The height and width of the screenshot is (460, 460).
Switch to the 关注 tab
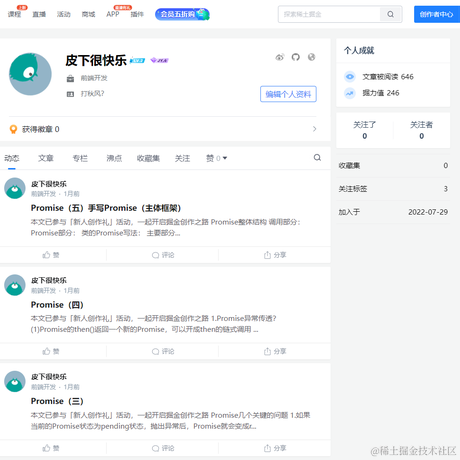pos(182,158)
